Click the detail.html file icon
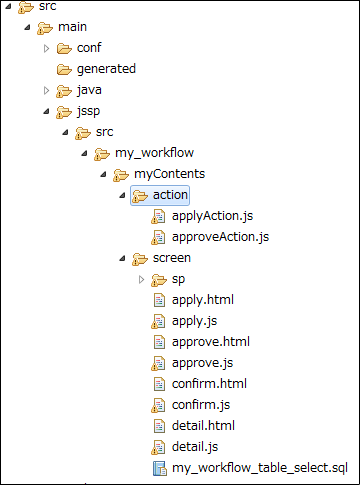The height and width of the screenshot is (485, 360). tap(159, 426)
